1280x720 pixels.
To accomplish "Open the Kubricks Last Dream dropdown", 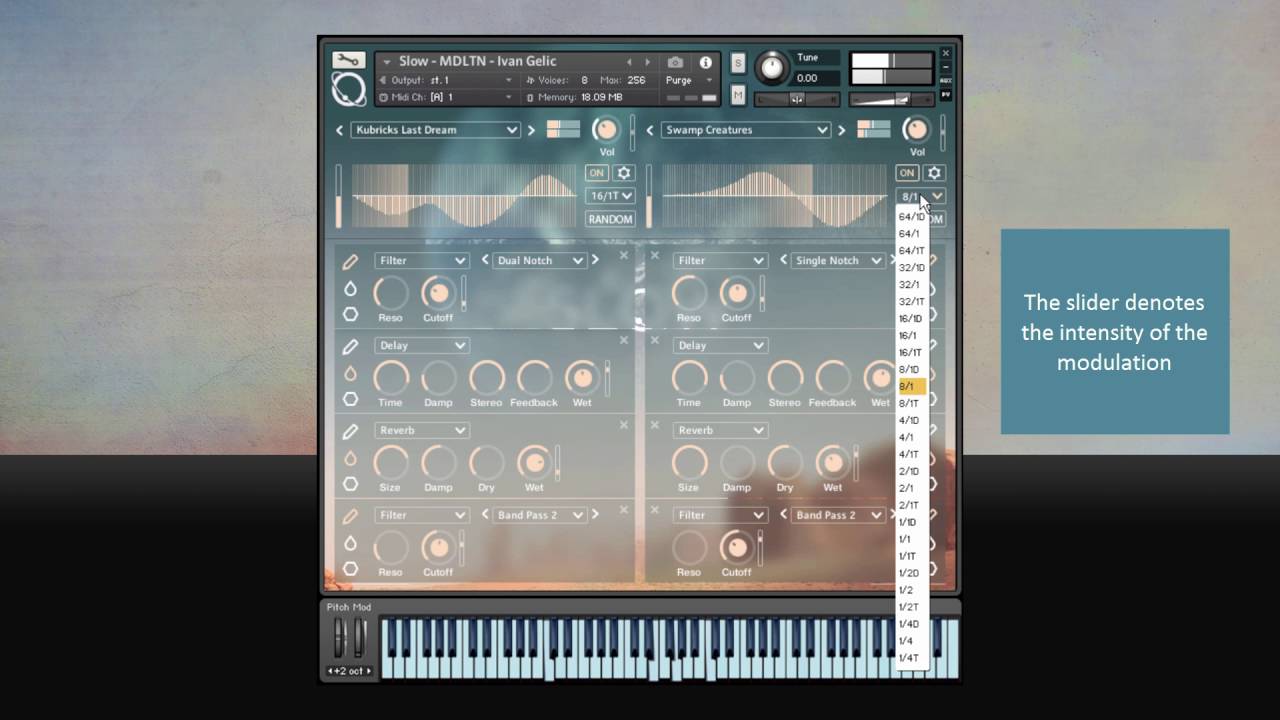I will [x=435, y=130].
